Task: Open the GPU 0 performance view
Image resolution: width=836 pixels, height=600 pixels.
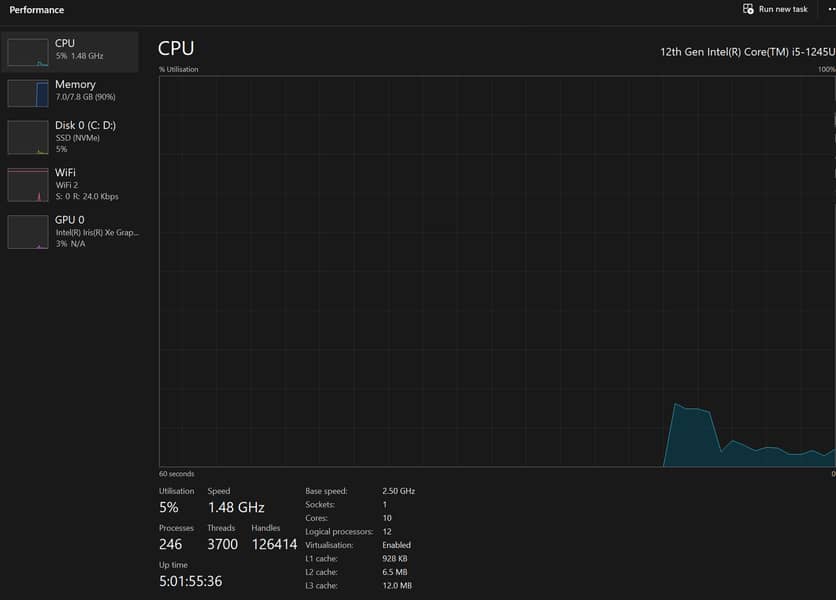Action: [x=70, y=231]
